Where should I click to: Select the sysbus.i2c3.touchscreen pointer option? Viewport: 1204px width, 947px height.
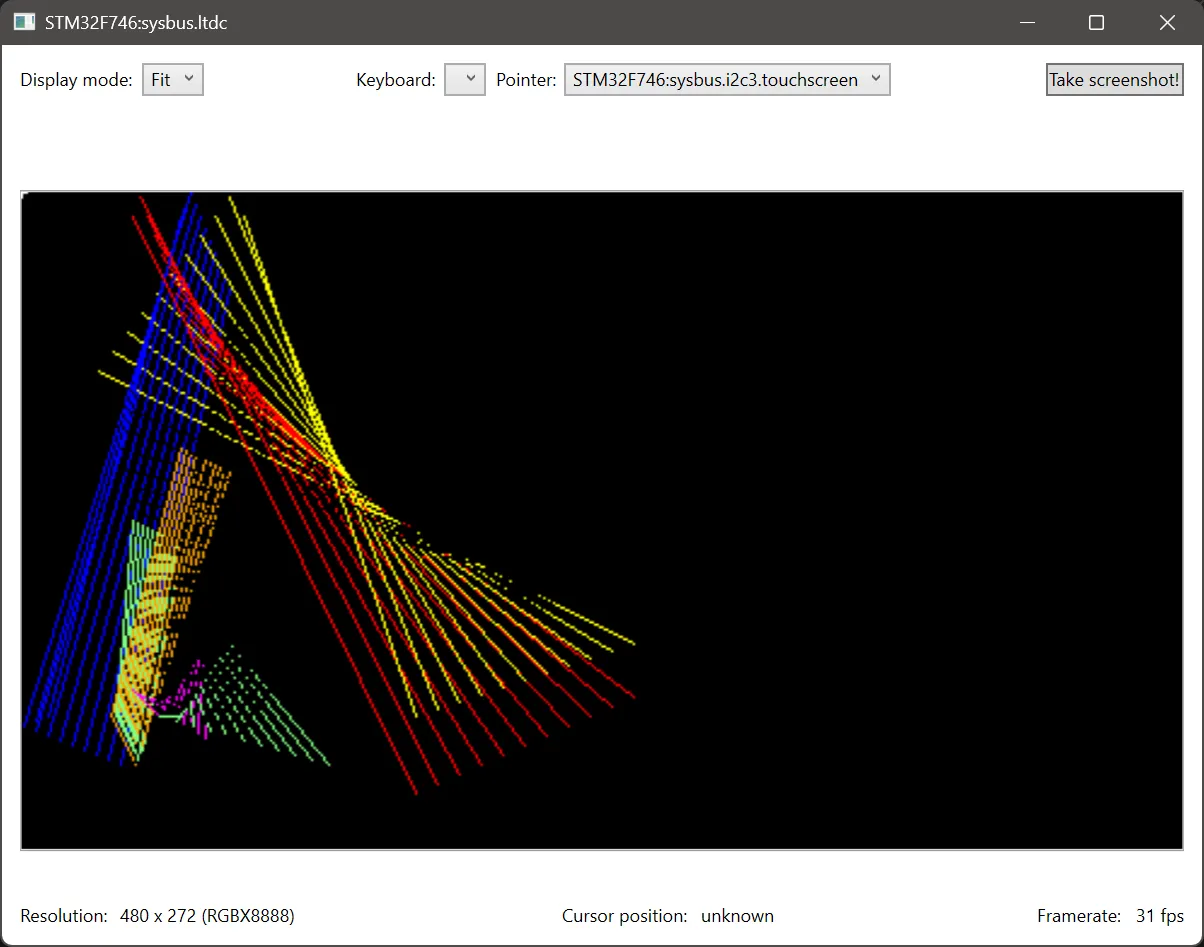[714, 79]
